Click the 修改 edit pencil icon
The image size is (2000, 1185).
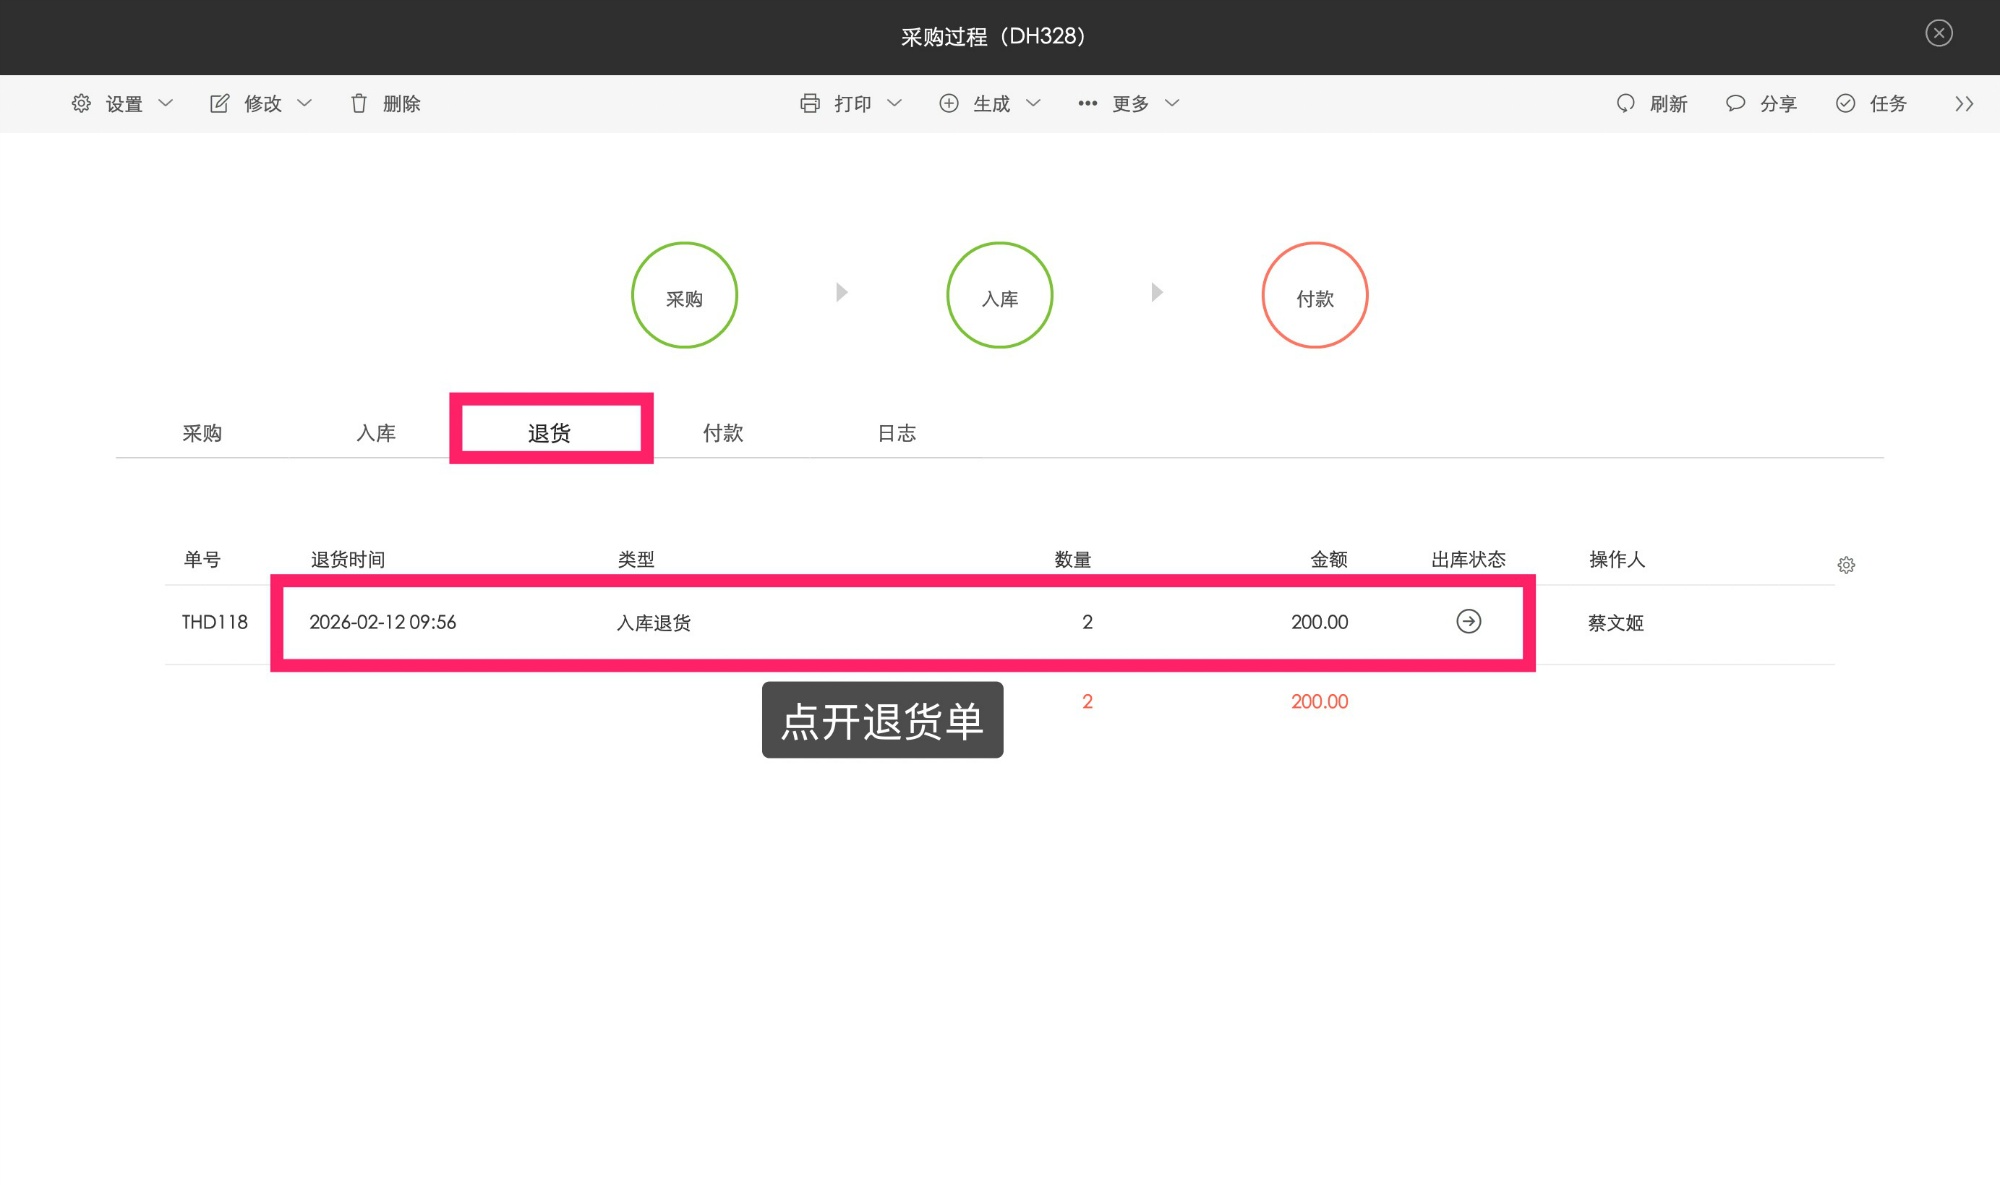coord(219,103)
